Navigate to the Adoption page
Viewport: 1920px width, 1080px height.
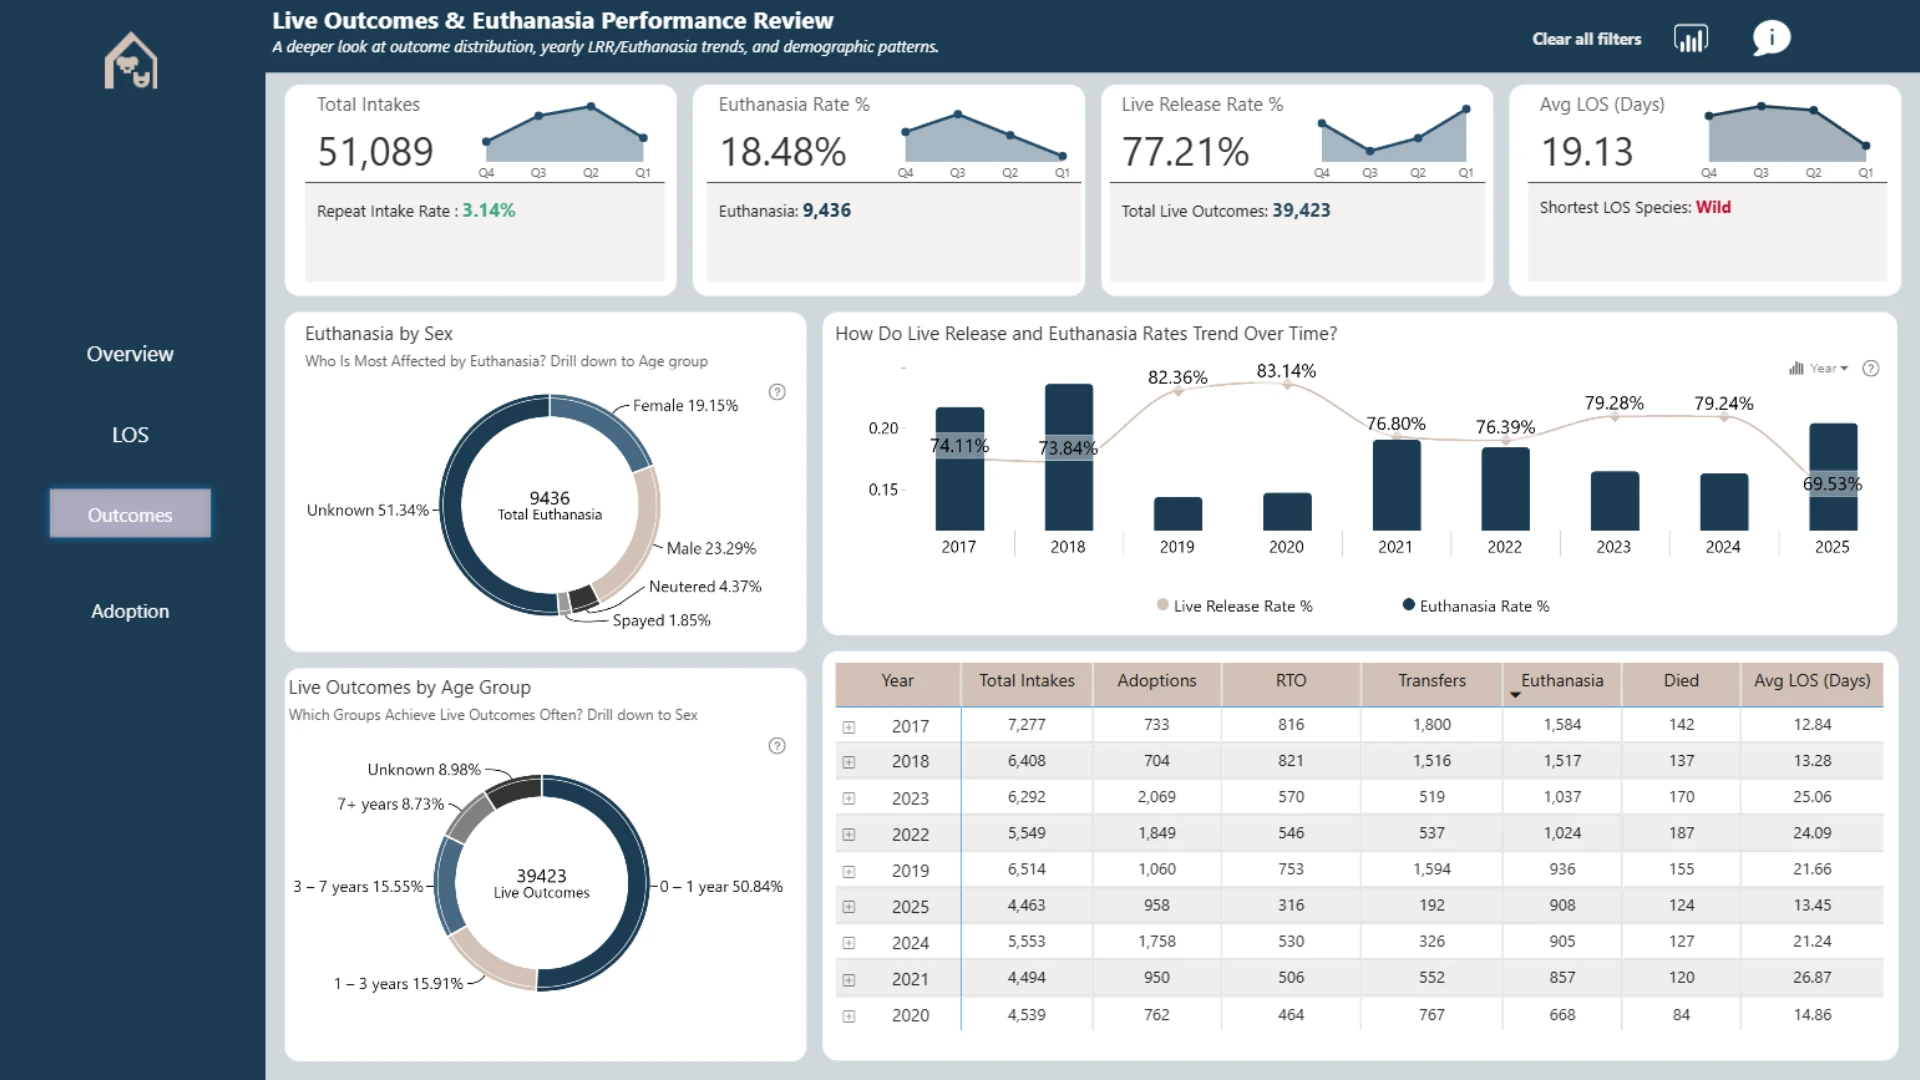point(130,611)
